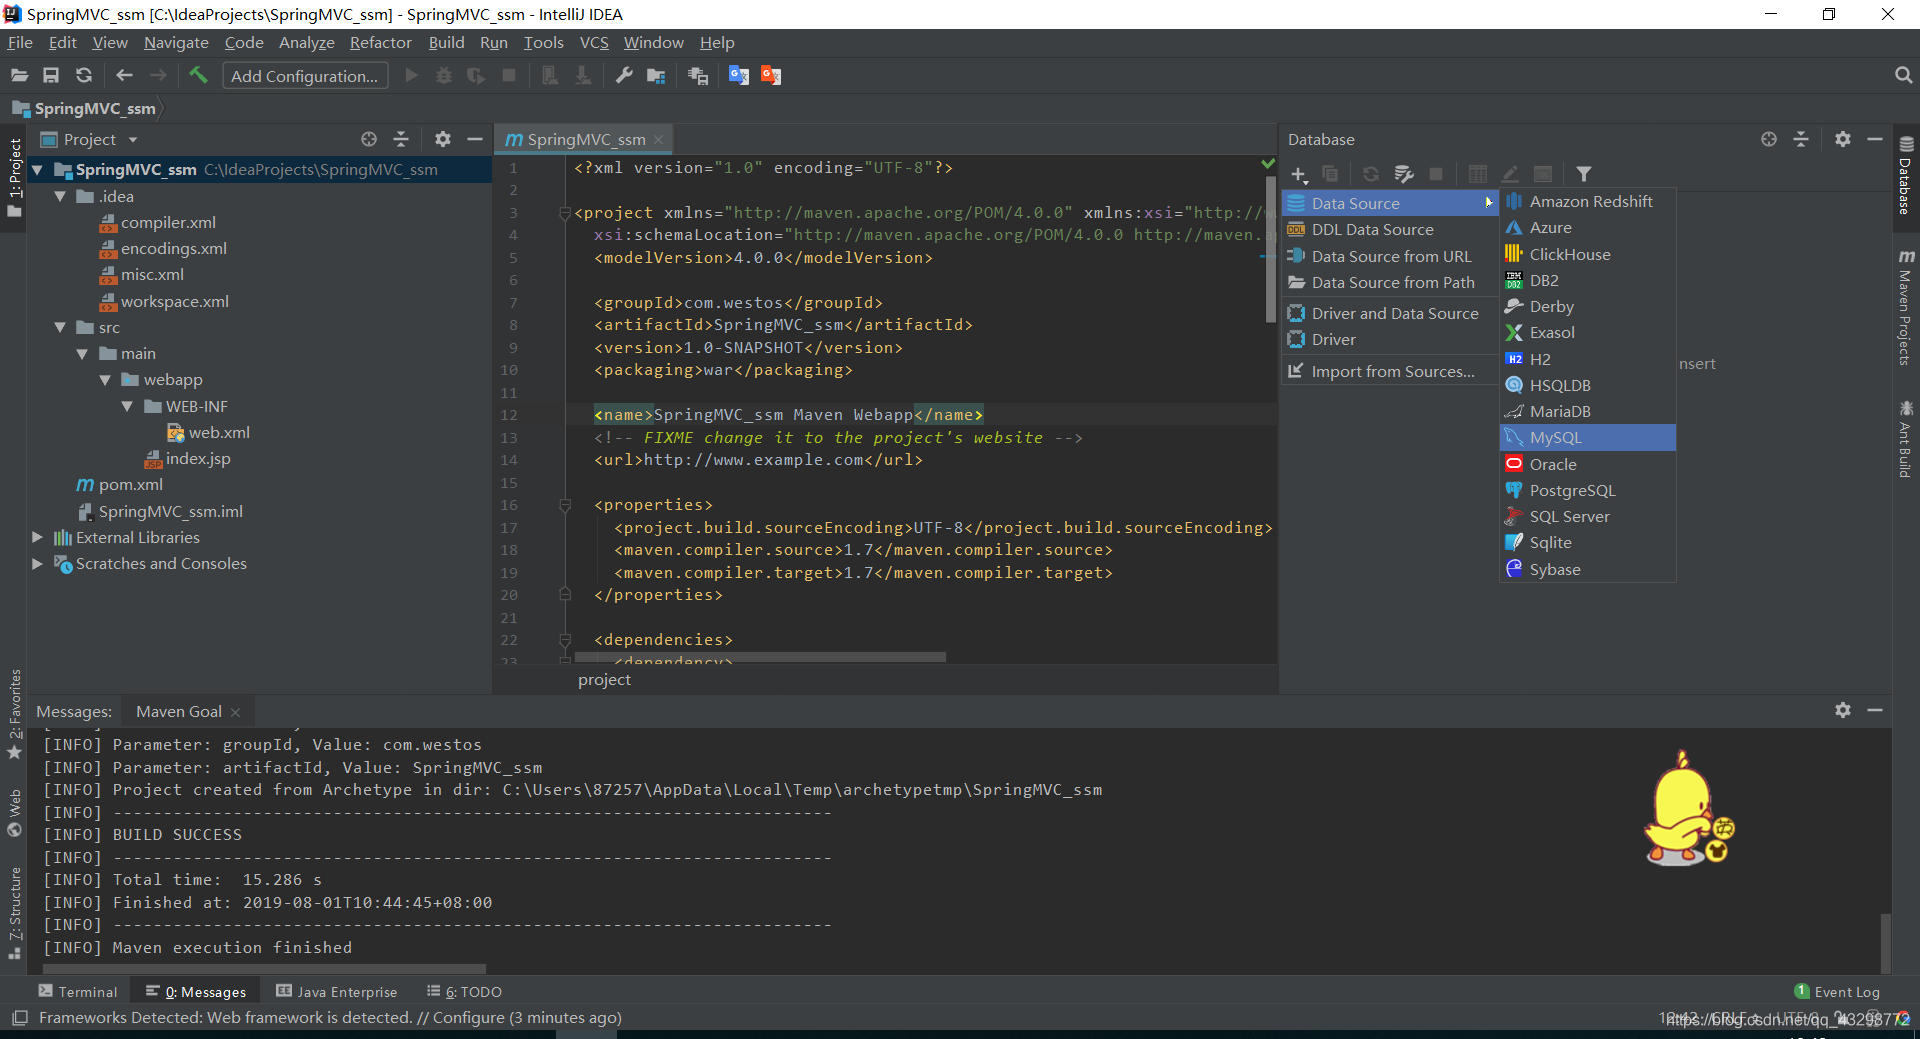Toggle the Structure side panel

pos(14,913)
